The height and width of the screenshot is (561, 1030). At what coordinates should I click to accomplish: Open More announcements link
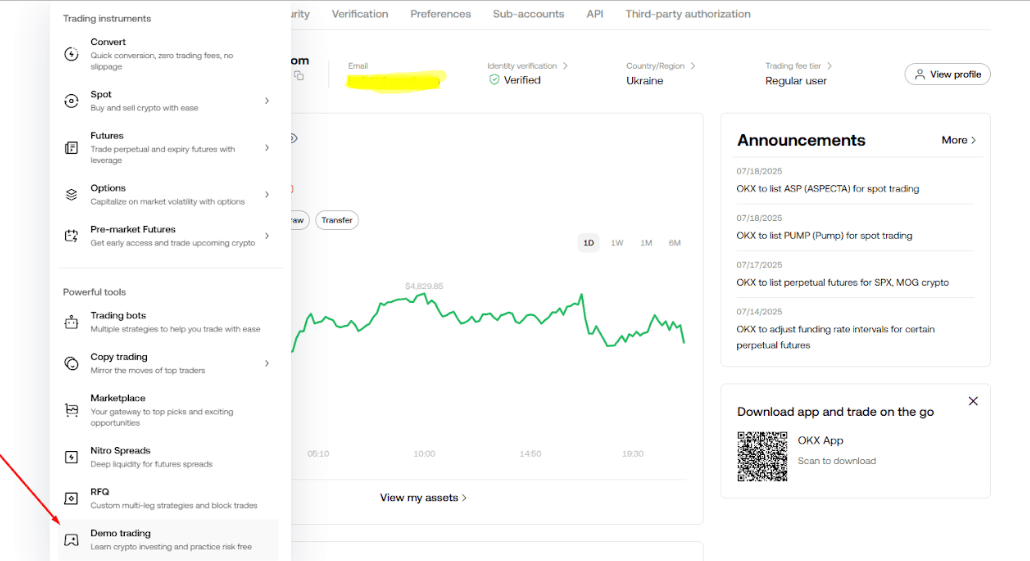[958, 140]
